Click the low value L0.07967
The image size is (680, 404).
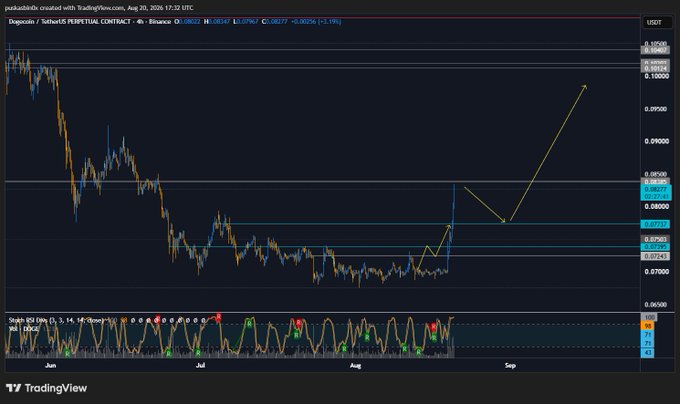pyautogui.click(x=246, y=21)
